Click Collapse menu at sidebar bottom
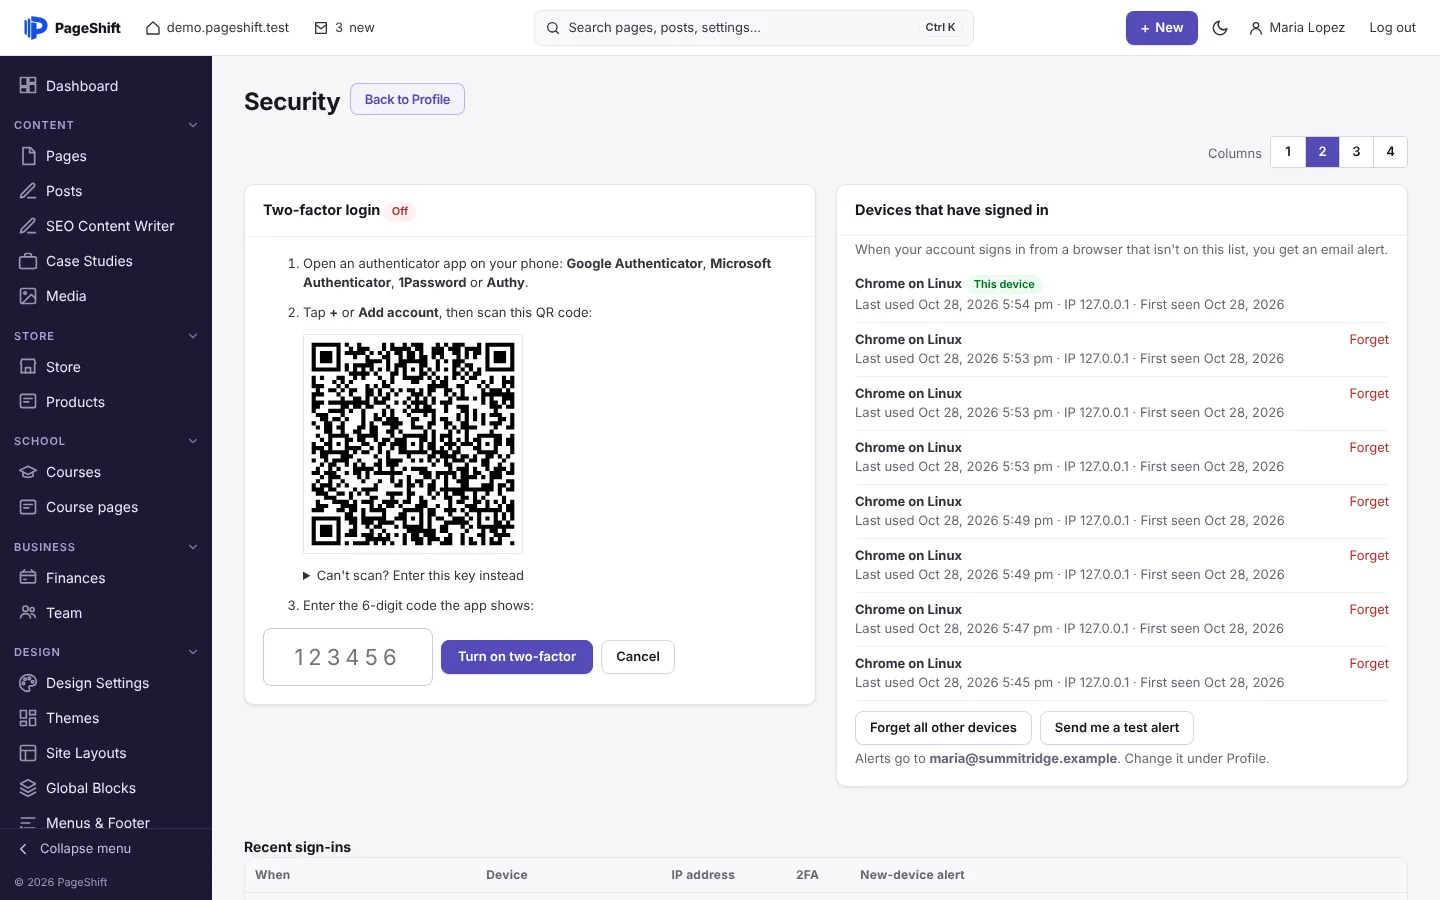The image size is (1440, 900). click(75, 849)
